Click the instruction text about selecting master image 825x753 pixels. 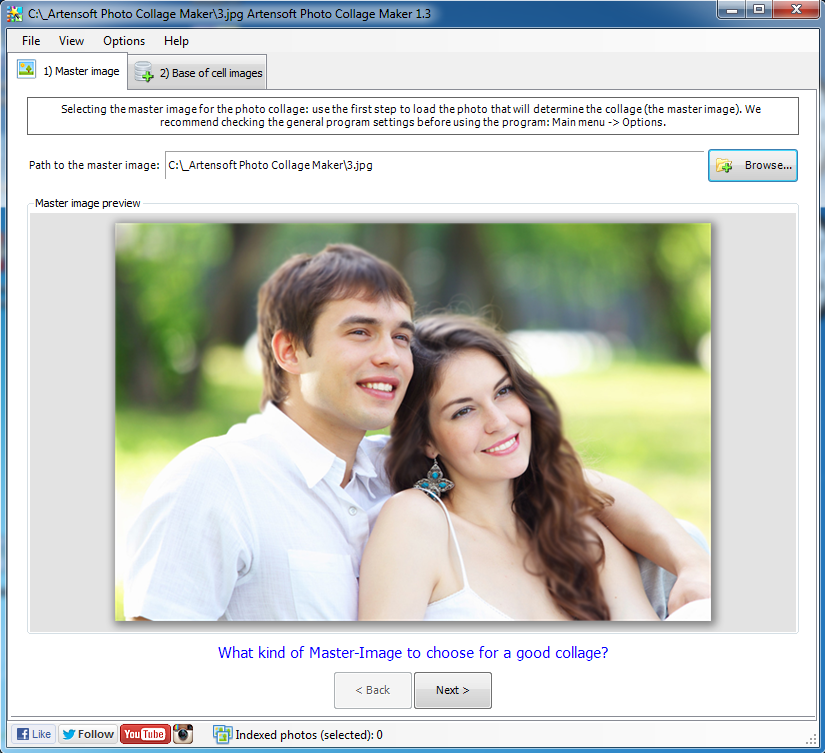click(x=413, y=116)
